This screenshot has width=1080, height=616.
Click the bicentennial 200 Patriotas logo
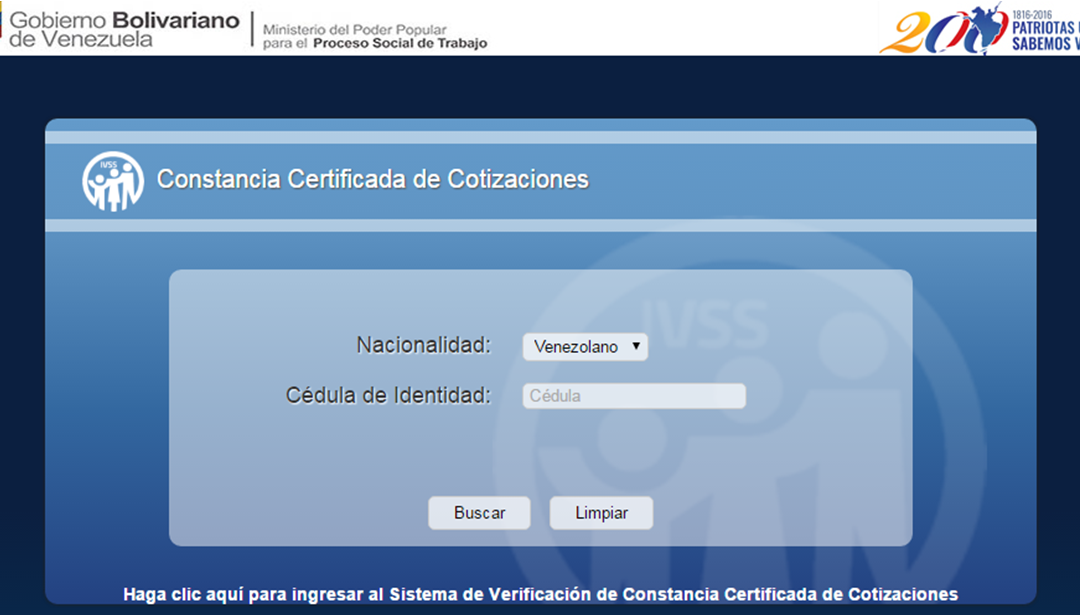click(979, 29)
